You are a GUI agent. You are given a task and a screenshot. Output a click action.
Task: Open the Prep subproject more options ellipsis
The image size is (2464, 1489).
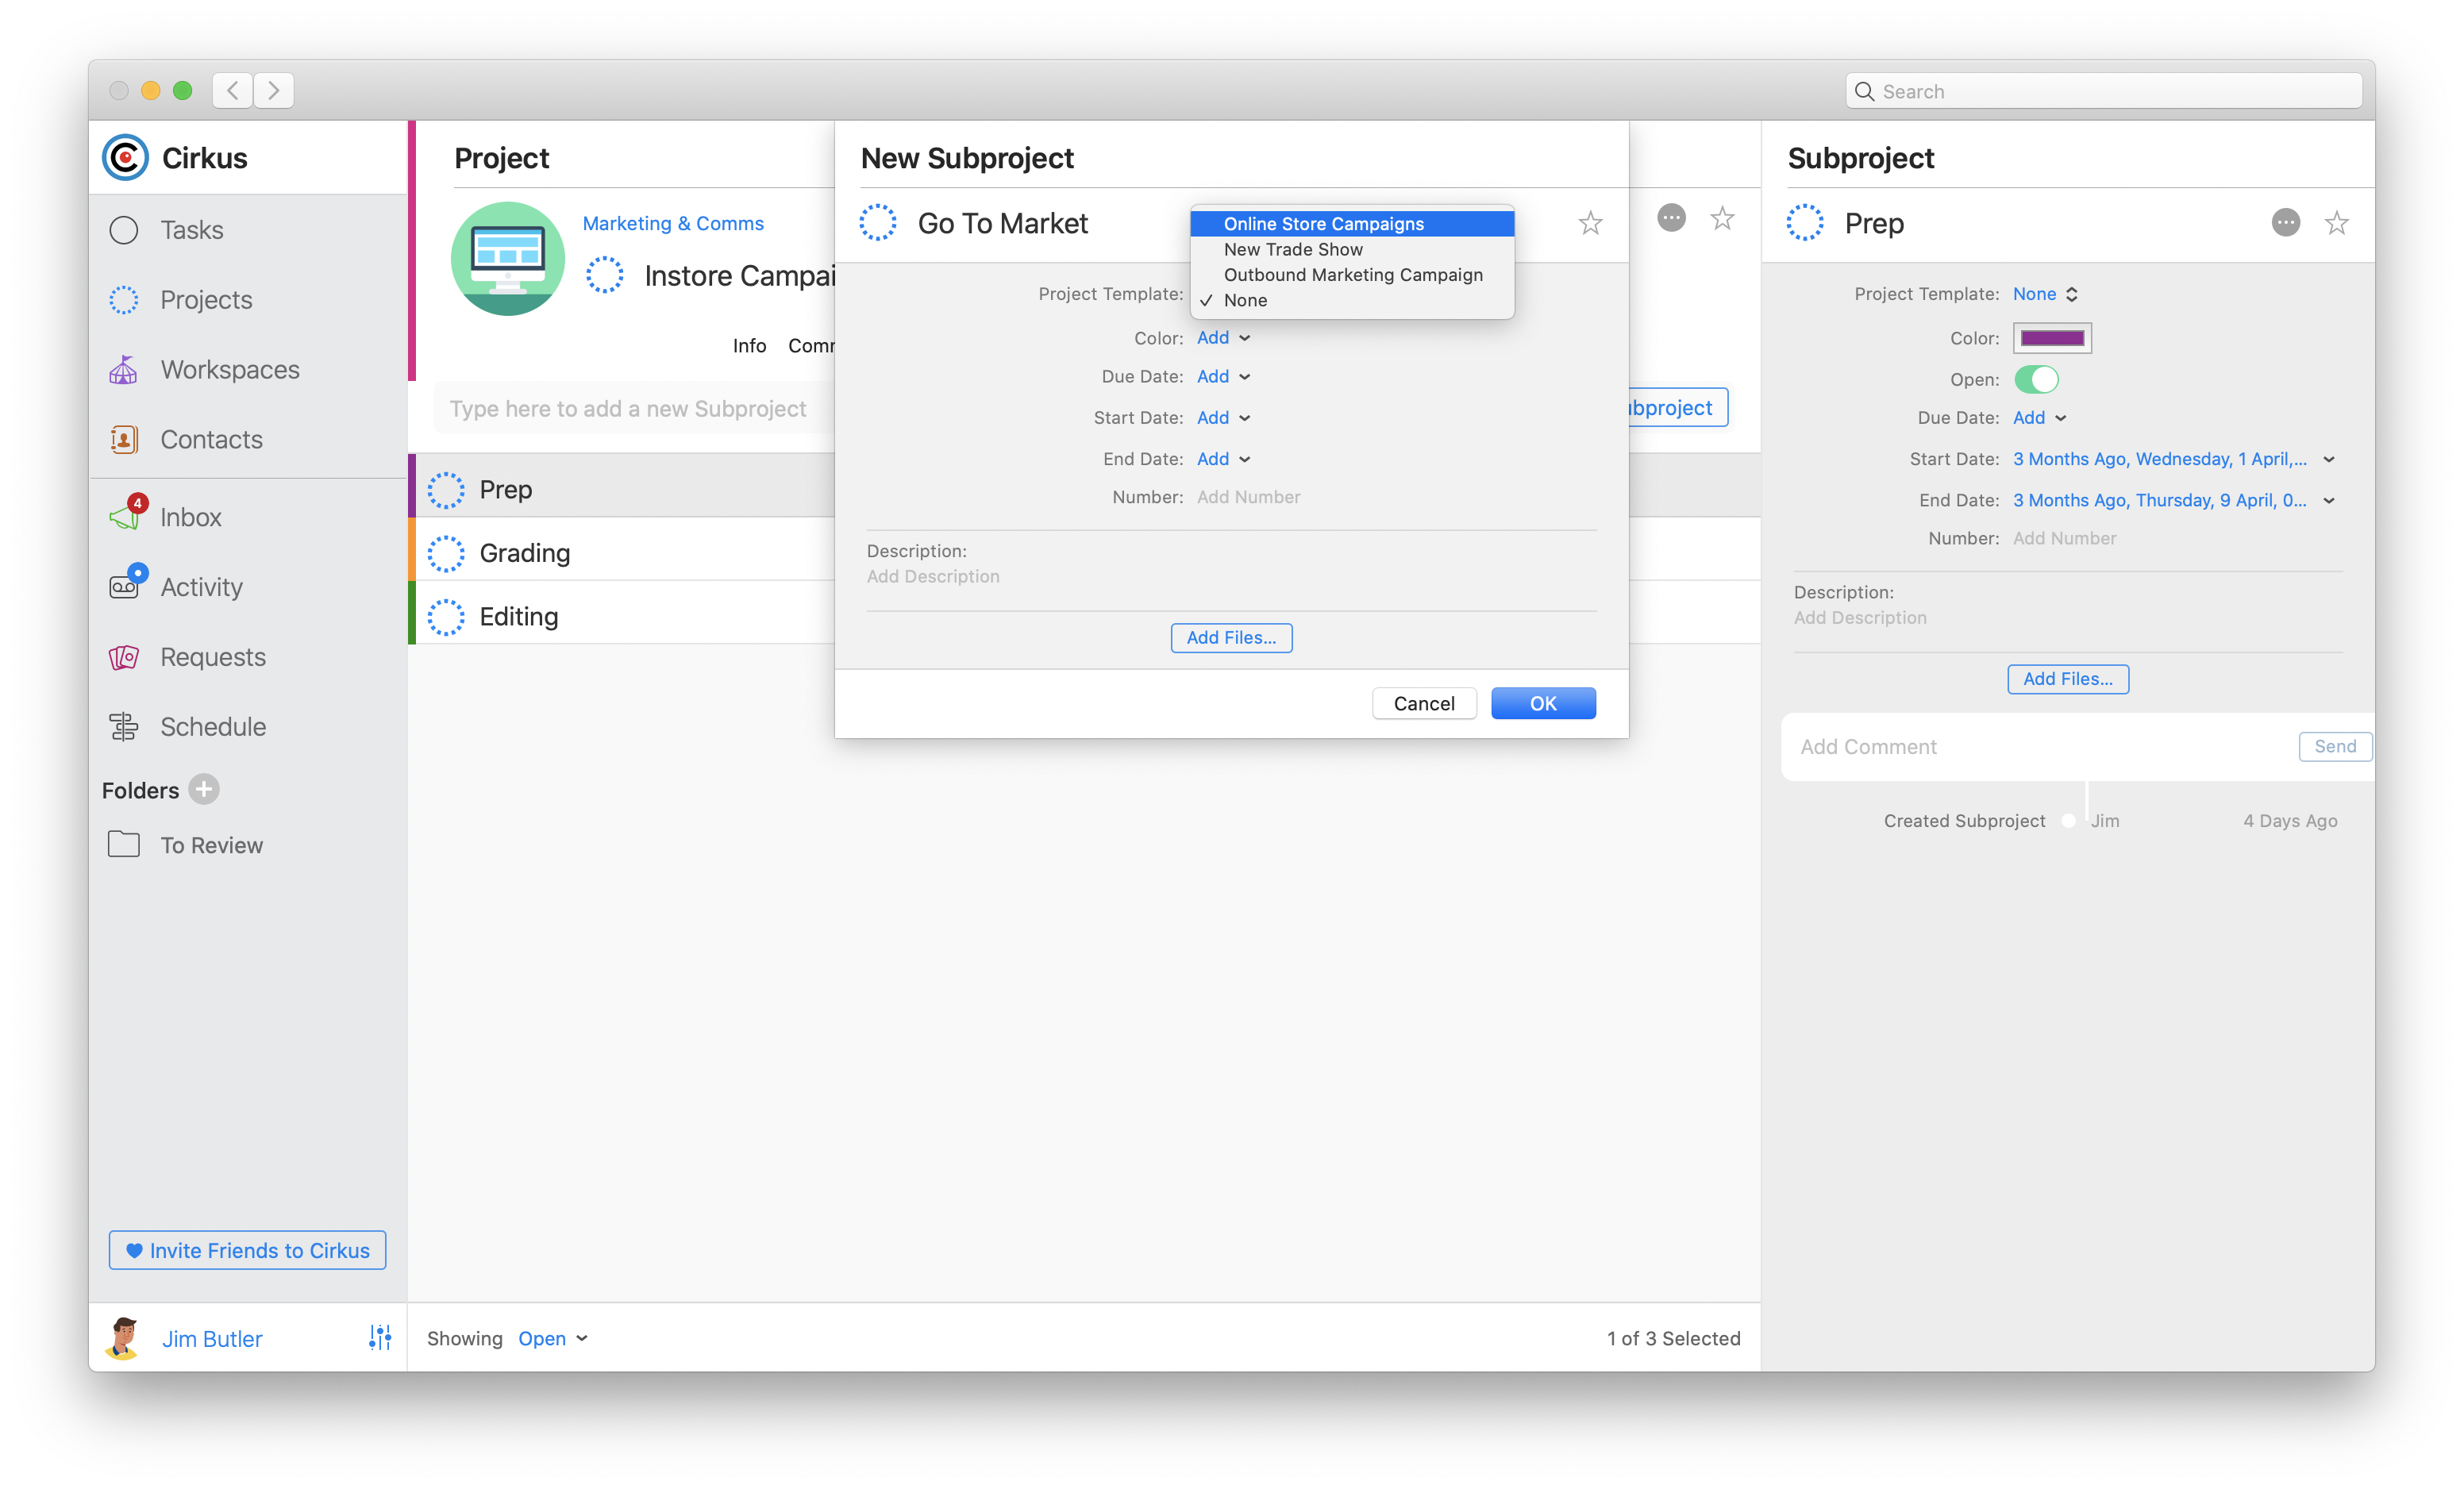2286,223
